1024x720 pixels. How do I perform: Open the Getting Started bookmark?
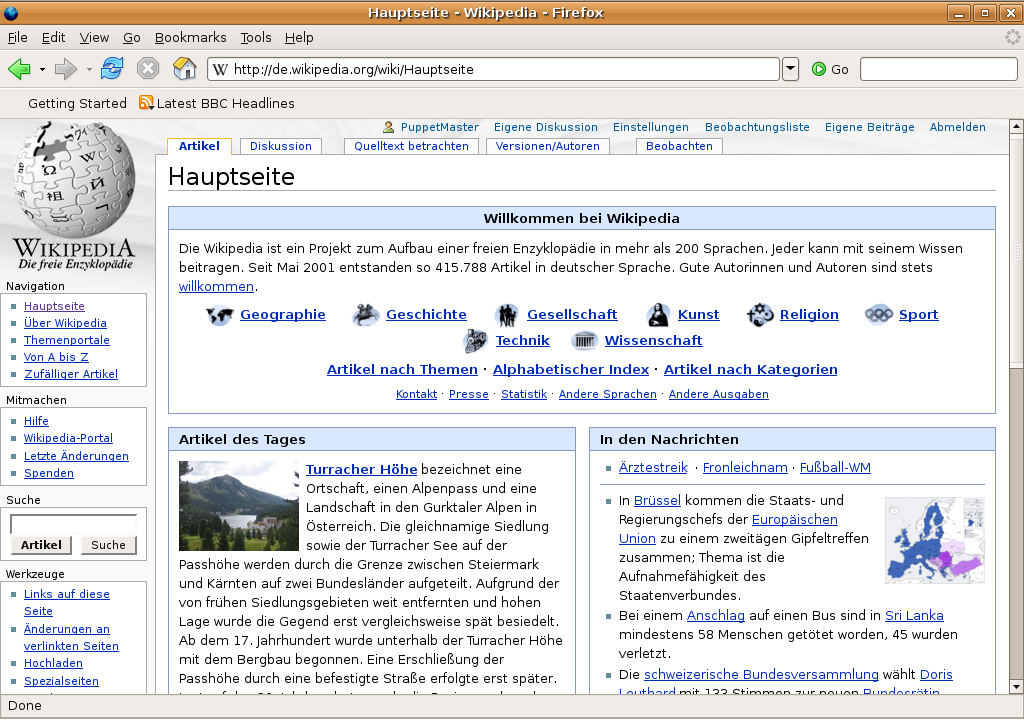point(77,103)
